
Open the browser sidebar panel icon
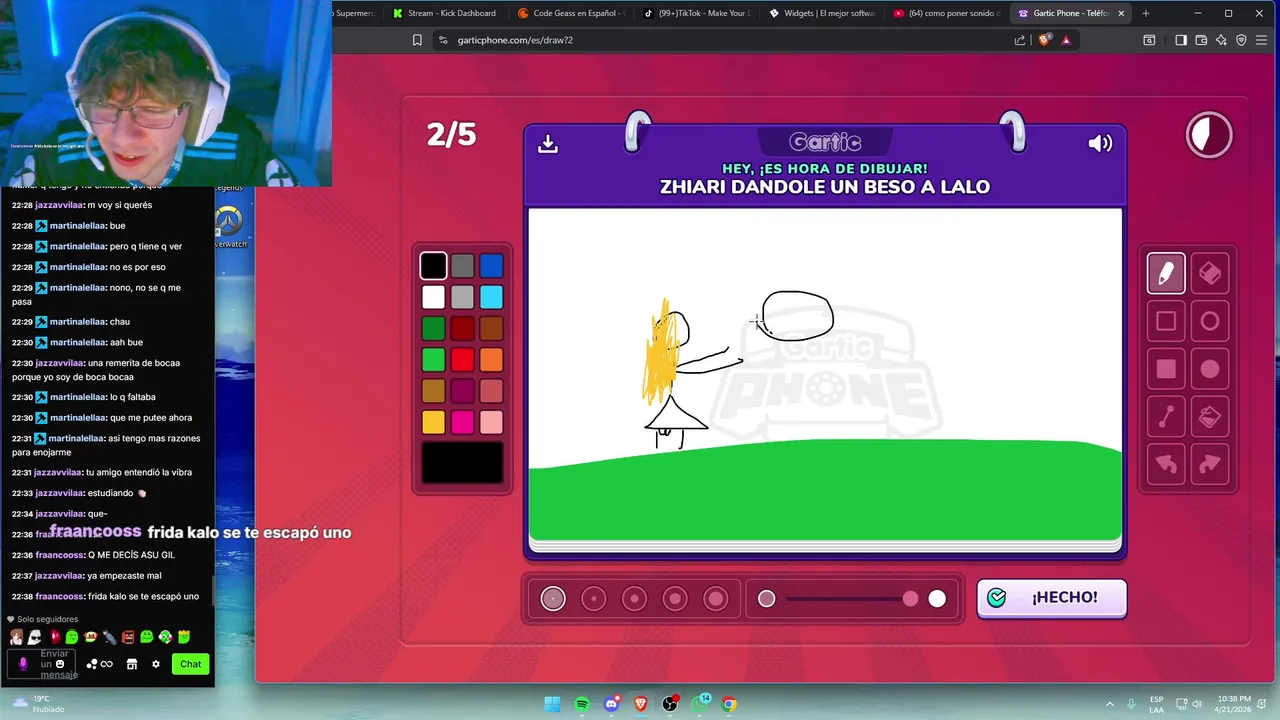point(1181,40)
